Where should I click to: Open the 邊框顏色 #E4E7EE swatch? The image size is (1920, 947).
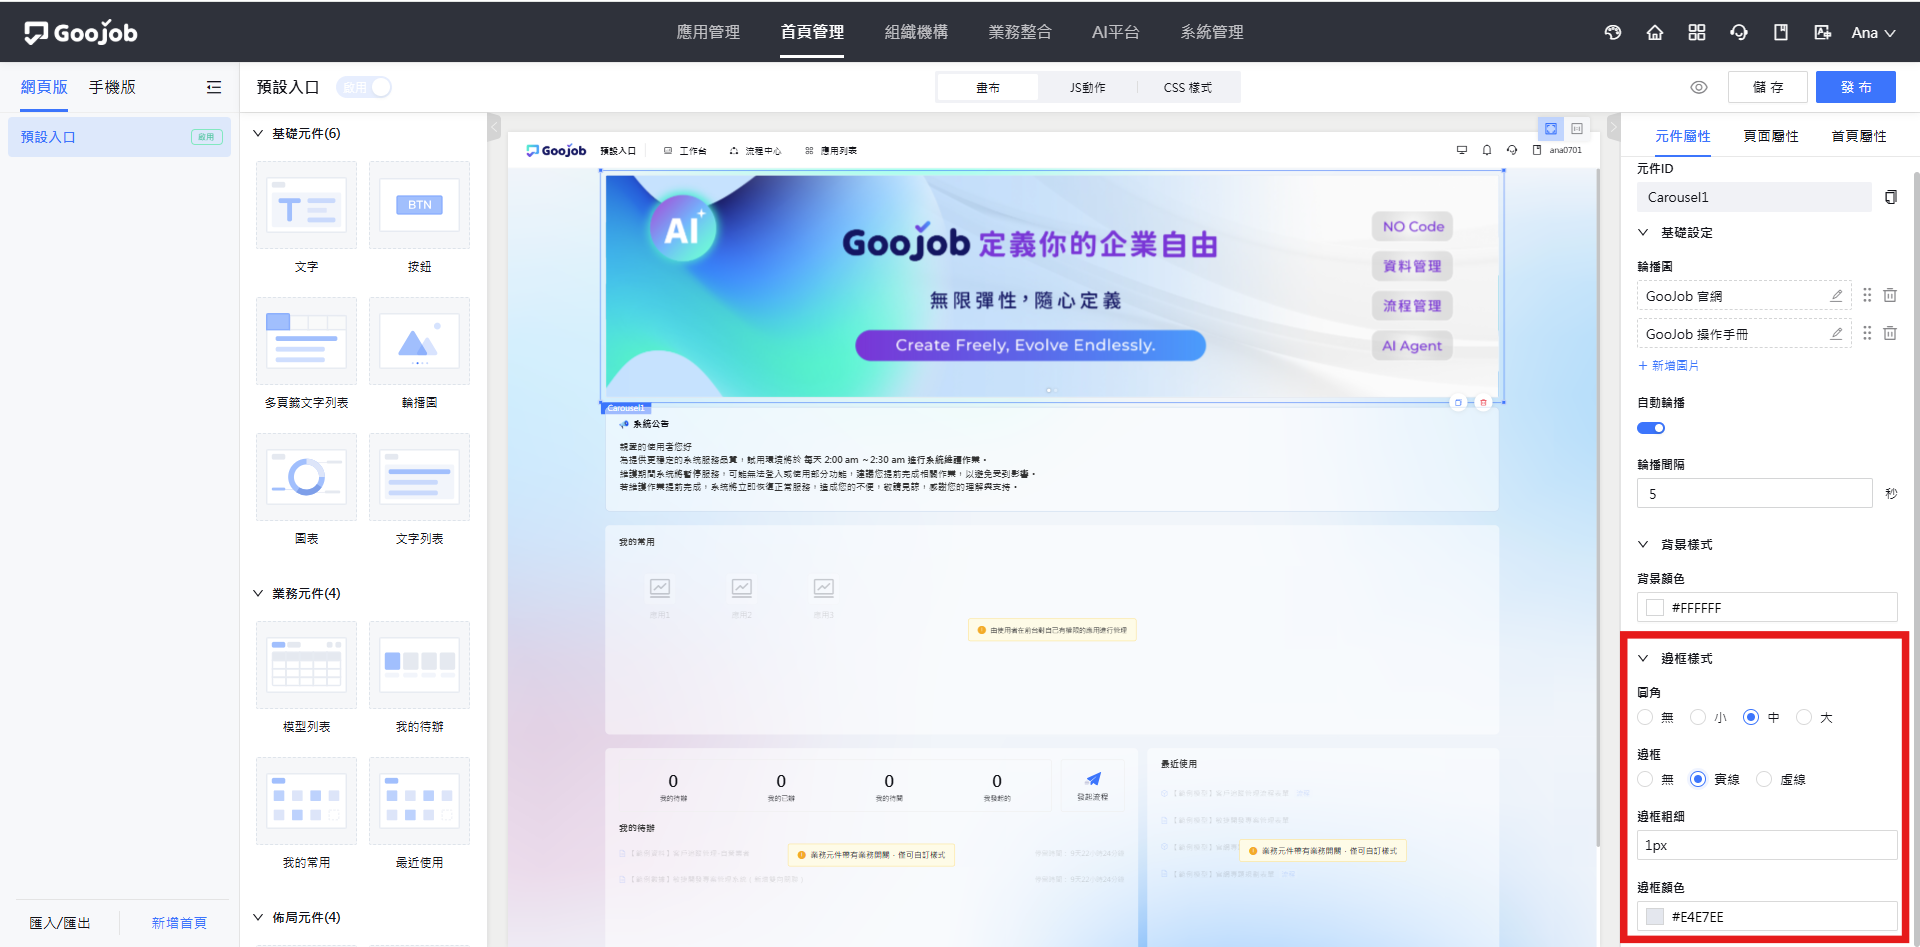click(x=1655, y=916)
